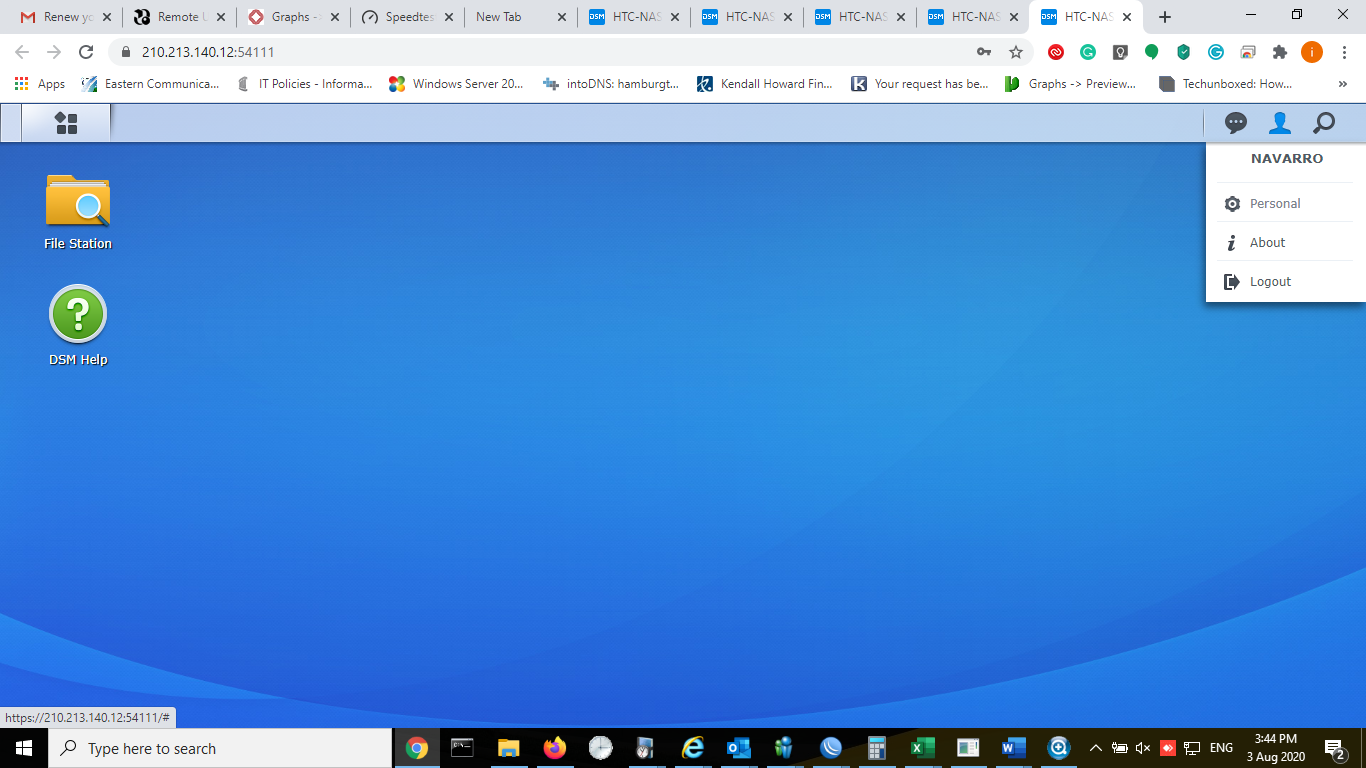This screenshot has width=1366, height=768.
Task: Switch to the New Tab tab
Action: pos(519,17)
